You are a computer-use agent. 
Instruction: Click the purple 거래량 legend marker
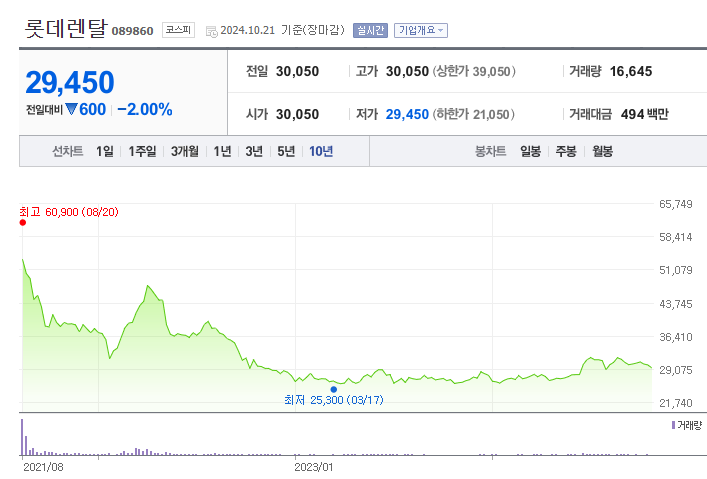tap(673, 425)
